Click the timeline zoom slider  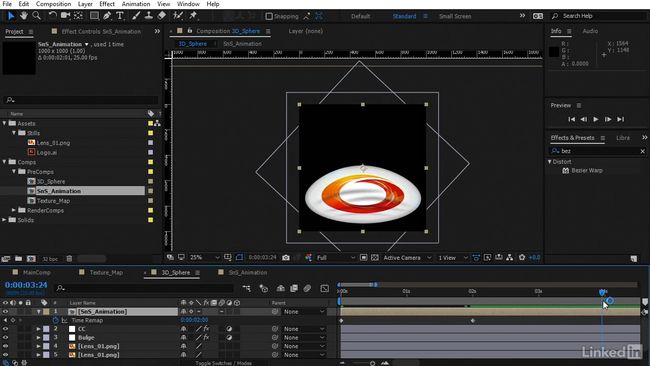click(372, 363)
